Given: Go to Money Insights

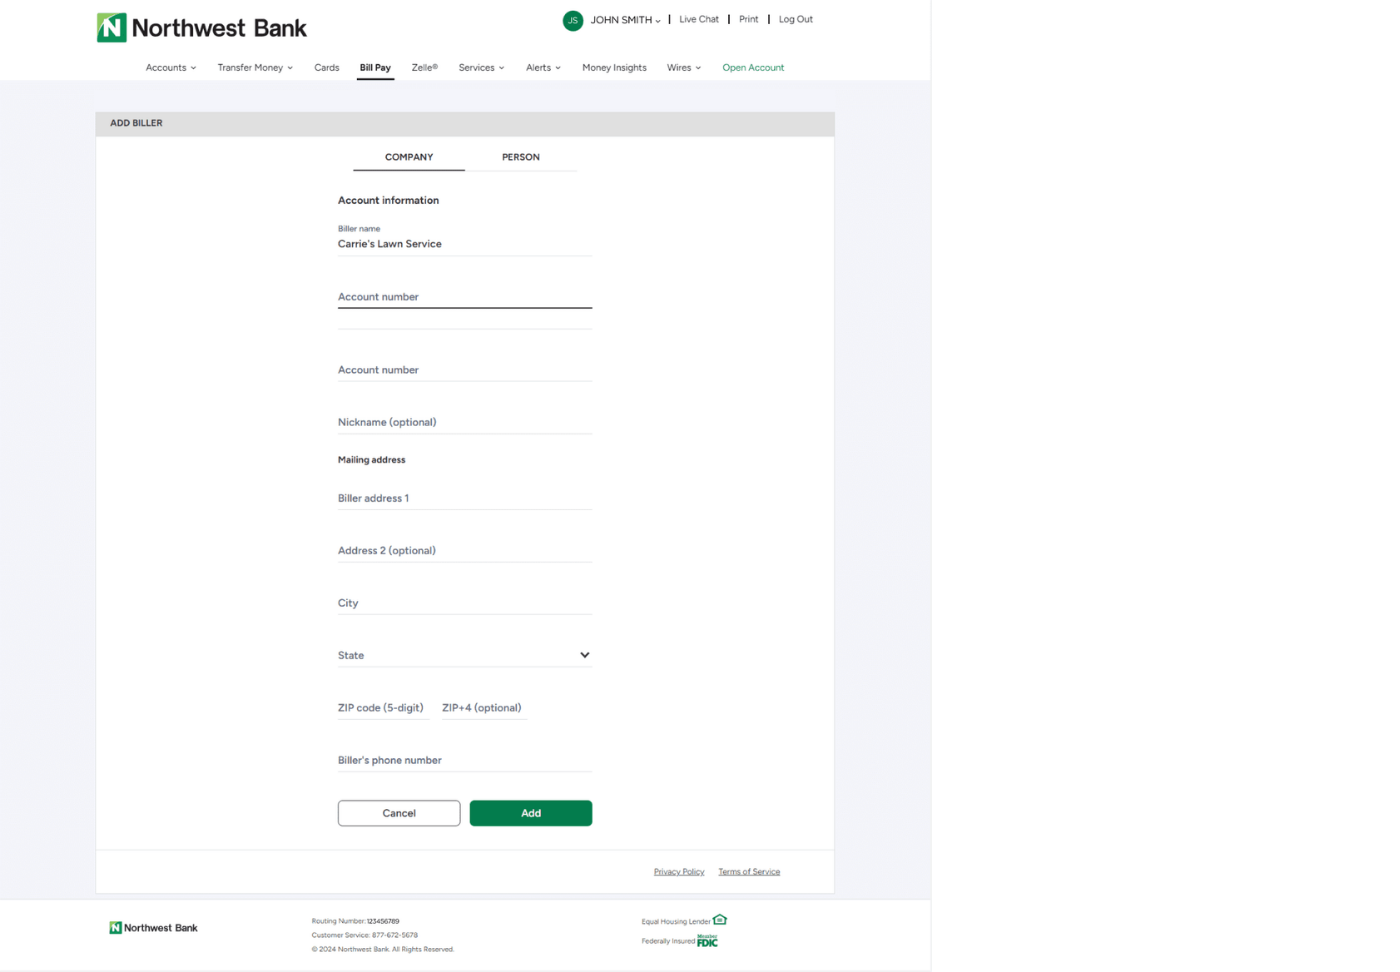Looking at the screenshot, I should pyautogui.click(x=614, y=68).
